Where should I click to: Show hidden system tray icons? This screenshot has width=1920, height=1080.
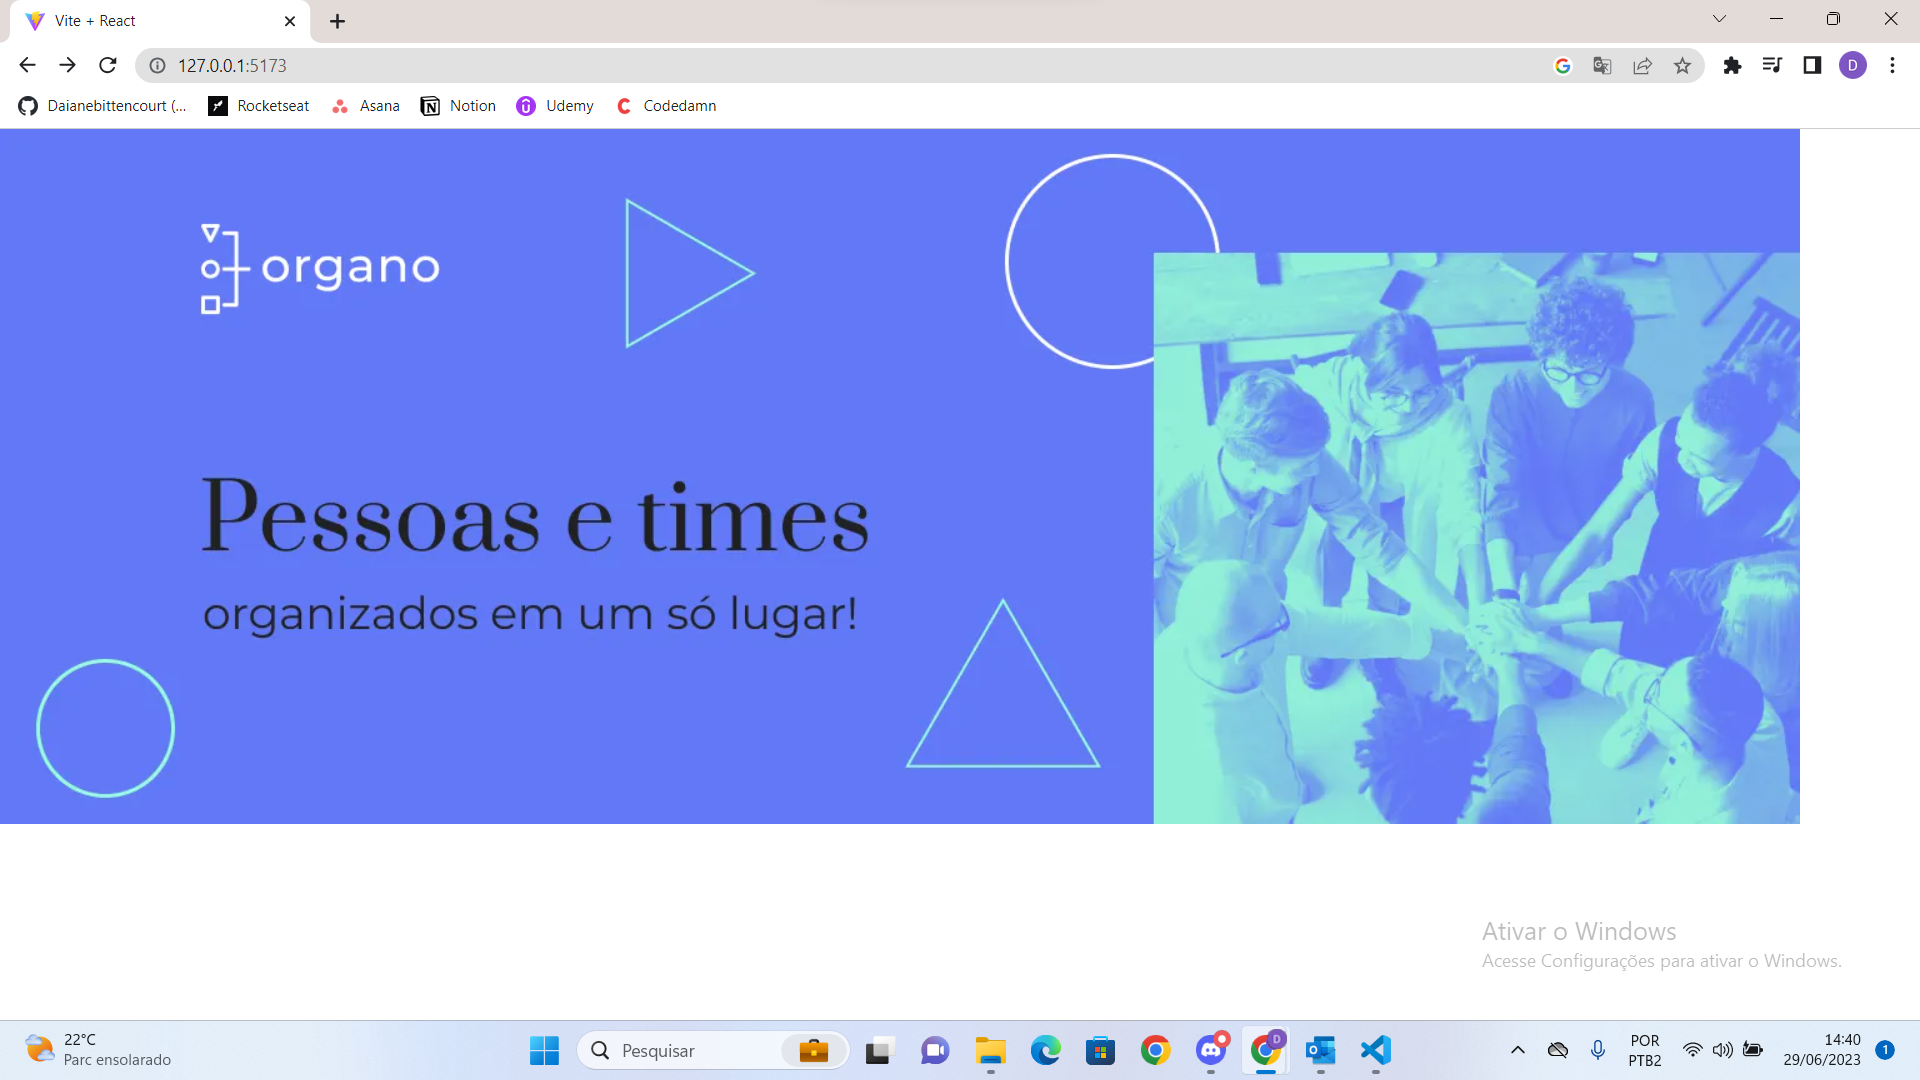1517,1051
